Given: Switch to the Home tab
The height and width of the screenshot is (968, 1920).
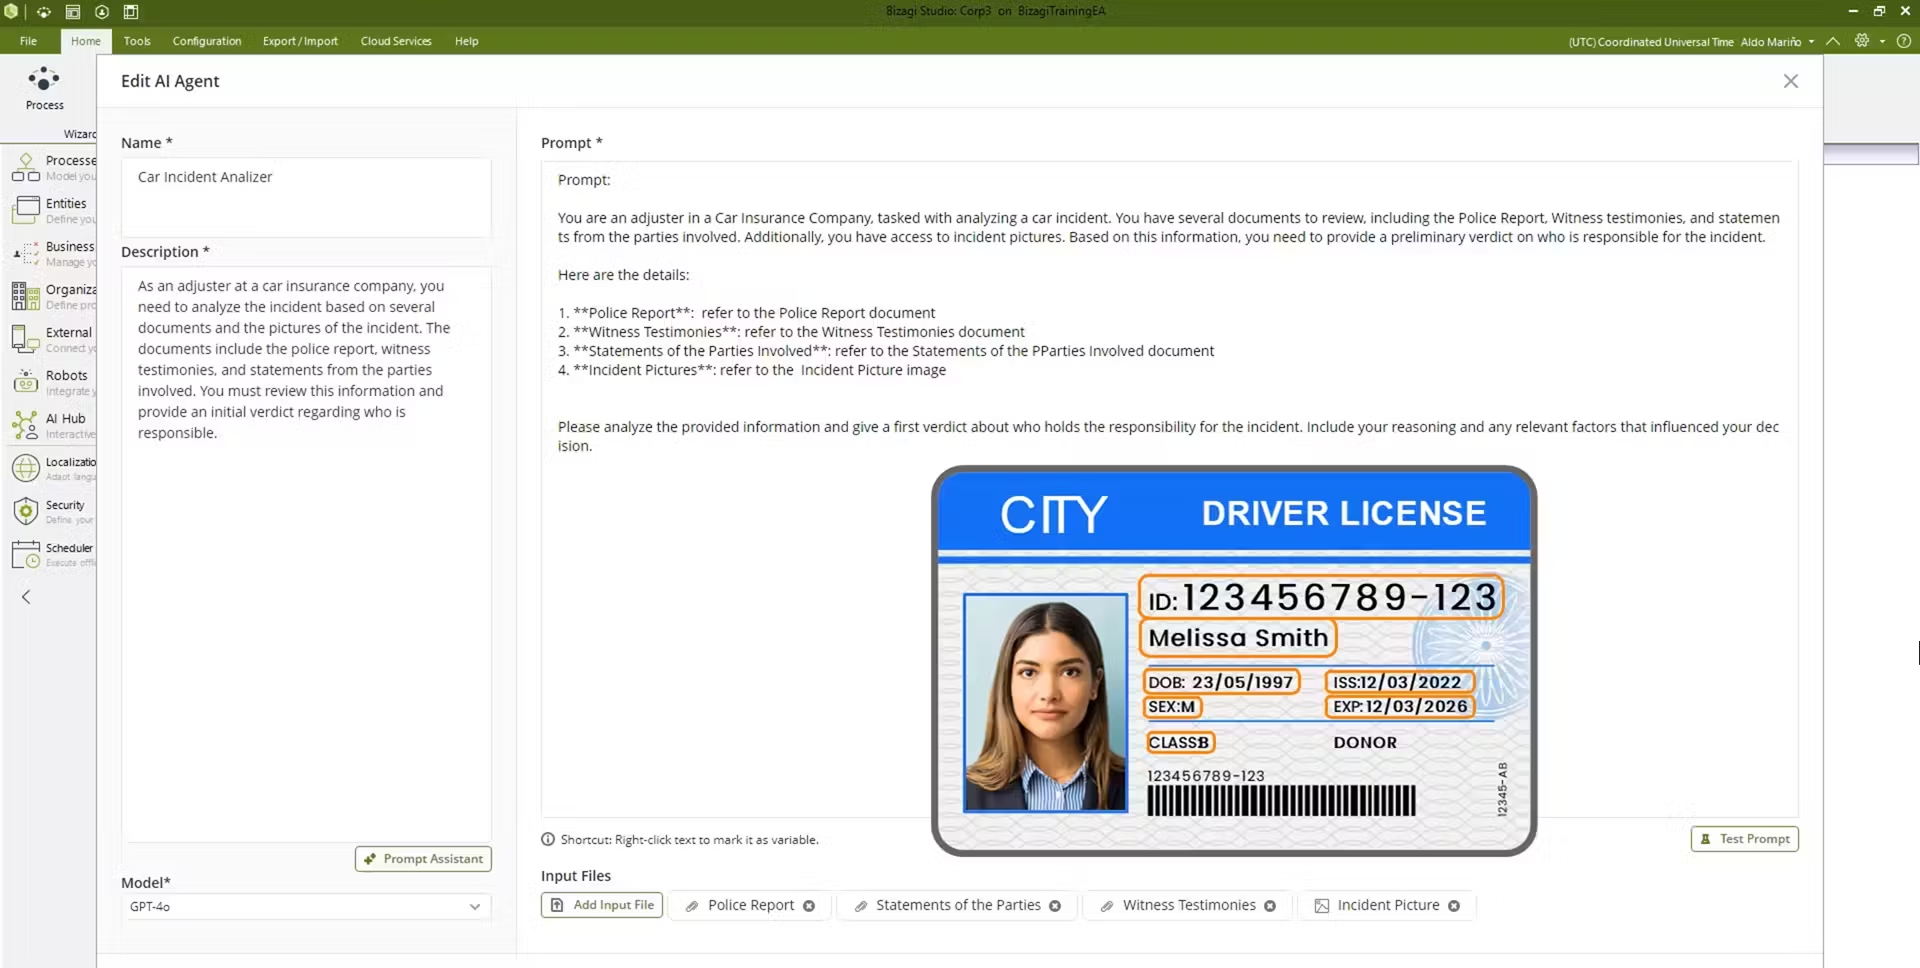Looking at the screenshot, I should (x=86, y=41).
